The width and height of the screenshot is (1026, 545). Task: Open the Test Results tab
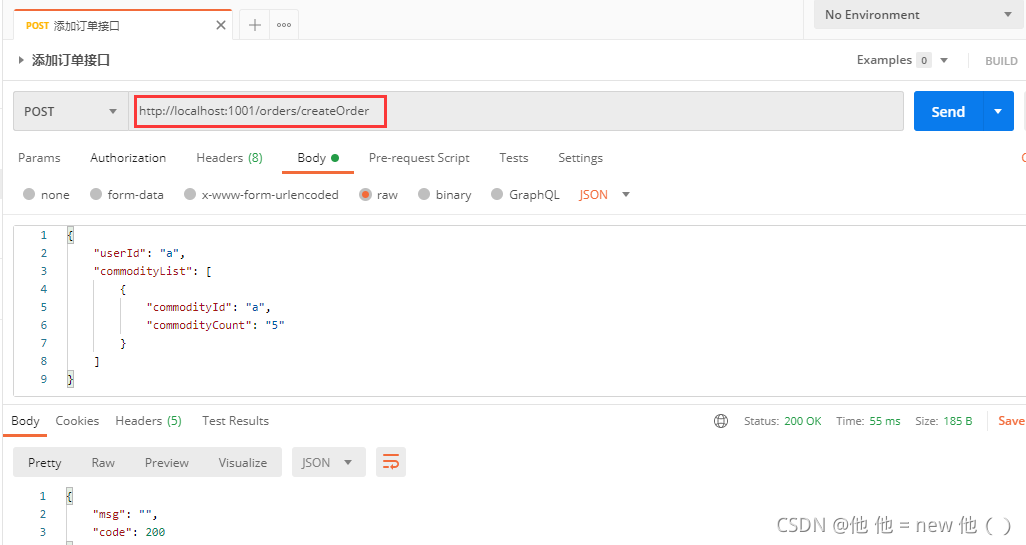tap(236, 421)
